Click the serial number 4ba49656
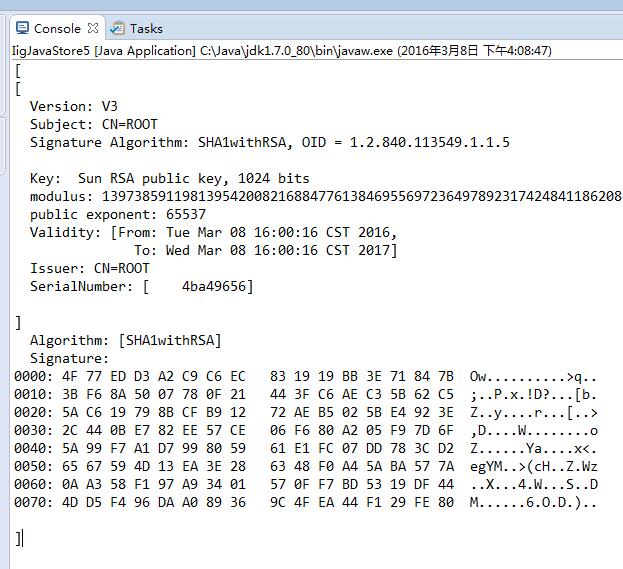 click(x=214, y=286)
